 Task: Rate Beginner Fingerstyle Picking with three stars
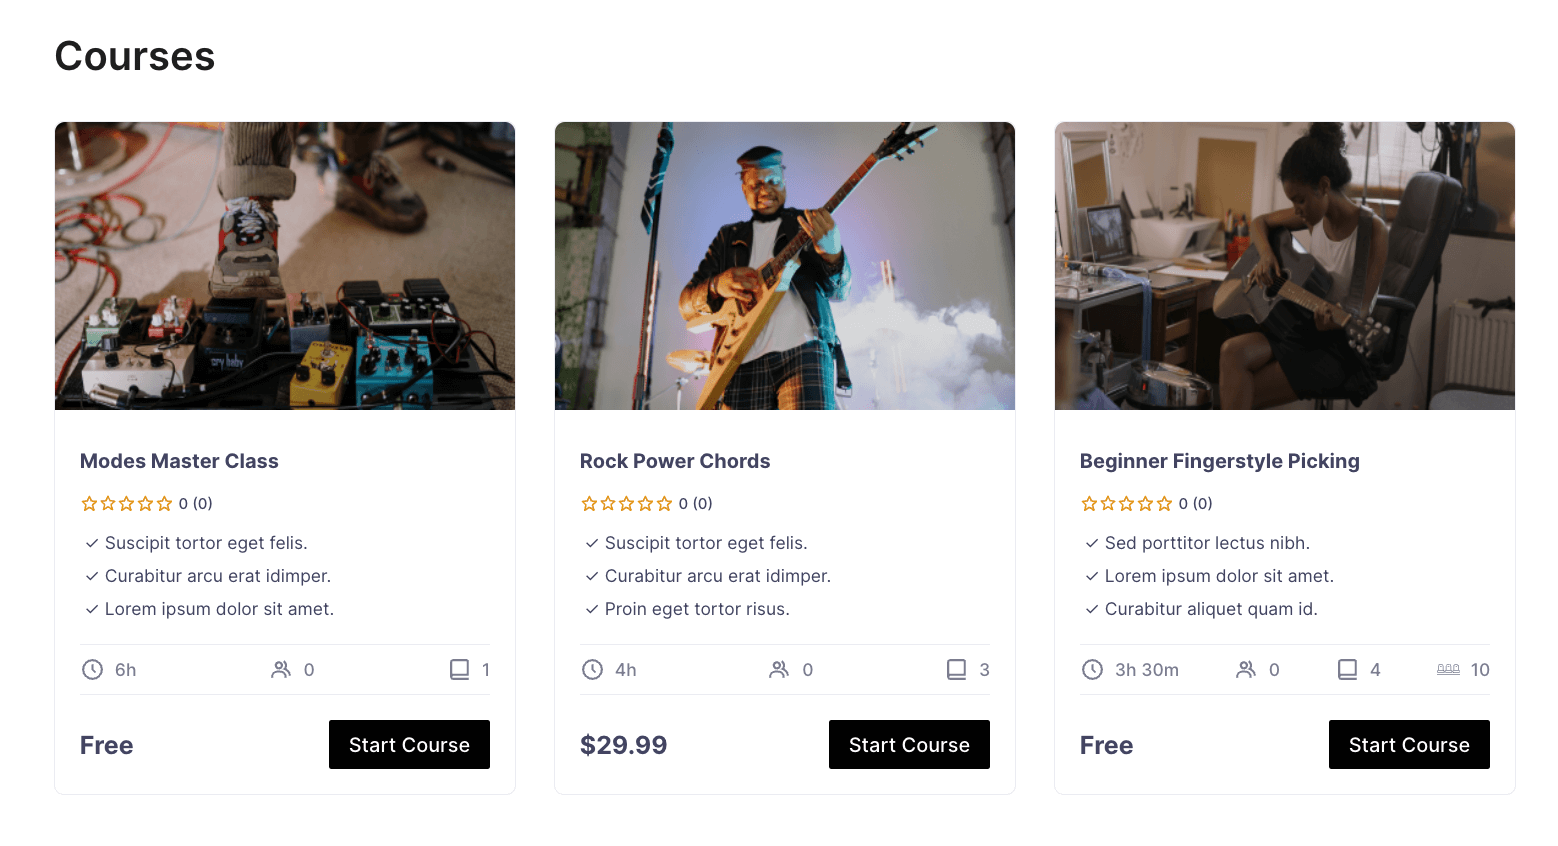tap(1127, 503)
